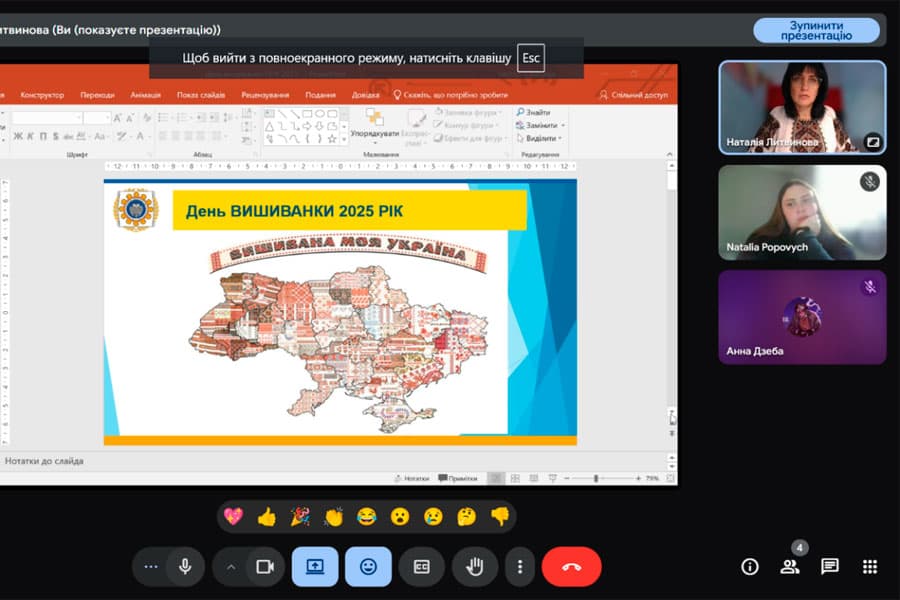The image size is (900, 600).
Task: Show the participants list
Action: coord(790,566)
